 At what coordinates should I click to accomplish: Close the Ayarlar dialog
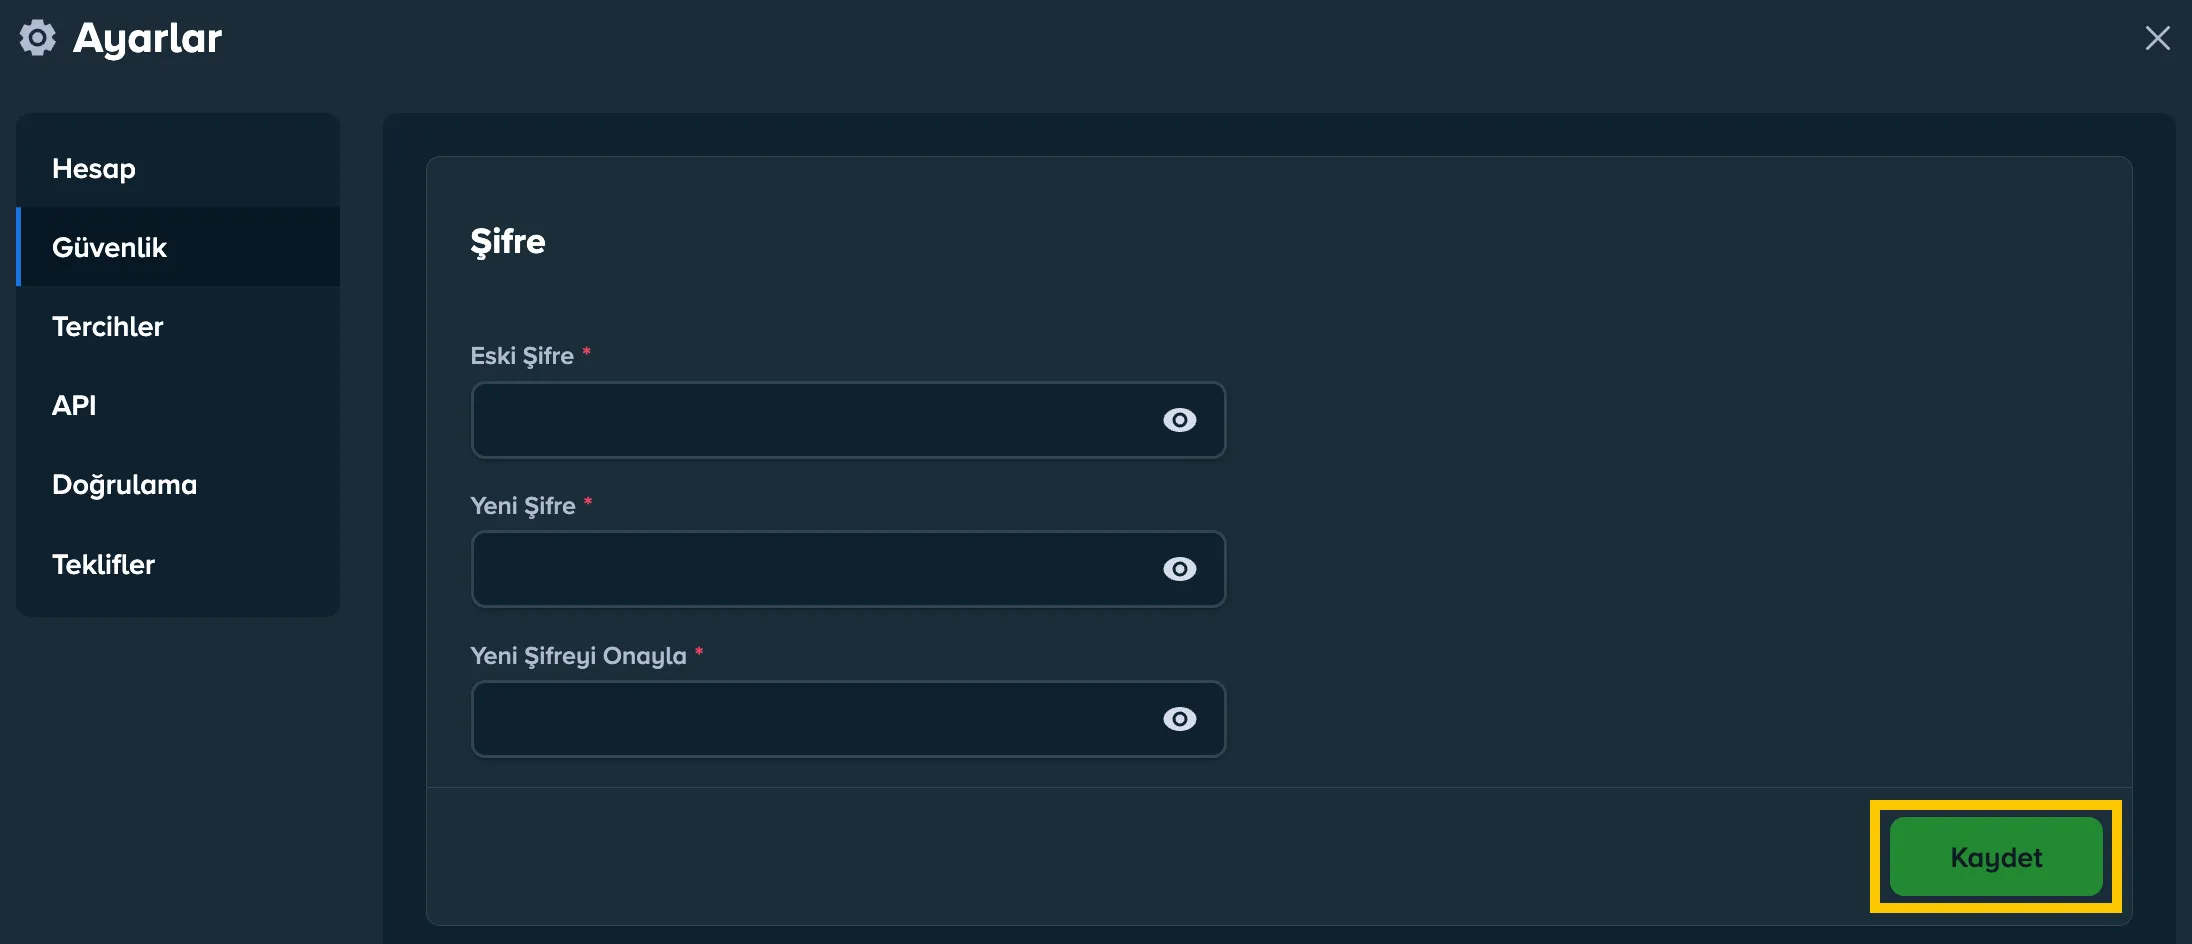point(2157,38)
